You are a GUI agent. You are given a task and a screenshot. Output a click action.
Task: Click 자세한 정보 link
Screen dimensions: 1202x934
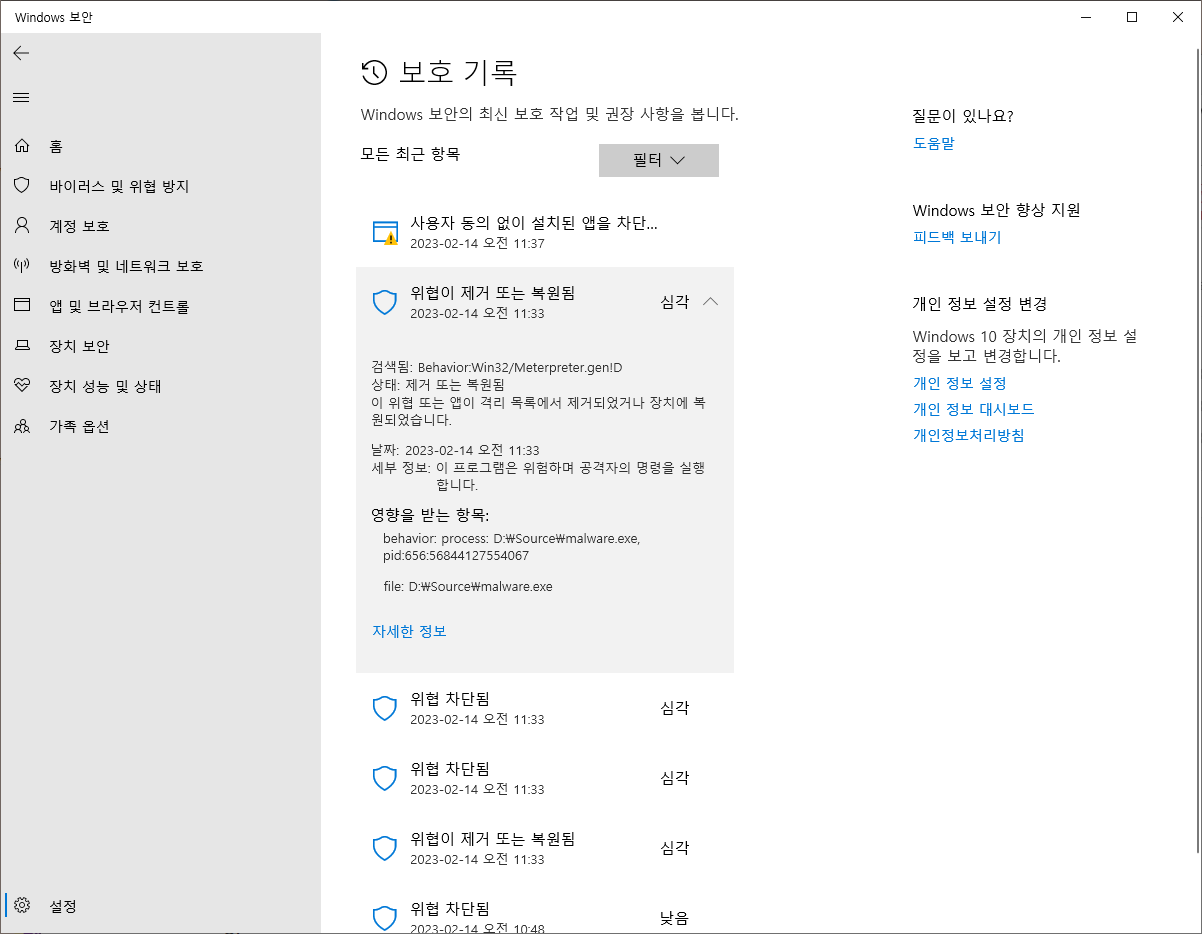pos(409,631)
